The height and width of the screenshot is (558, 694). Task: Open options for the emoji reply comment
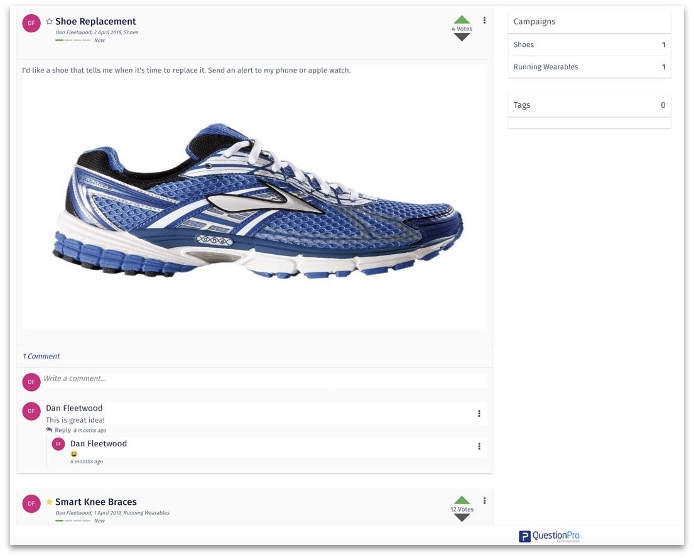(479, 446)
